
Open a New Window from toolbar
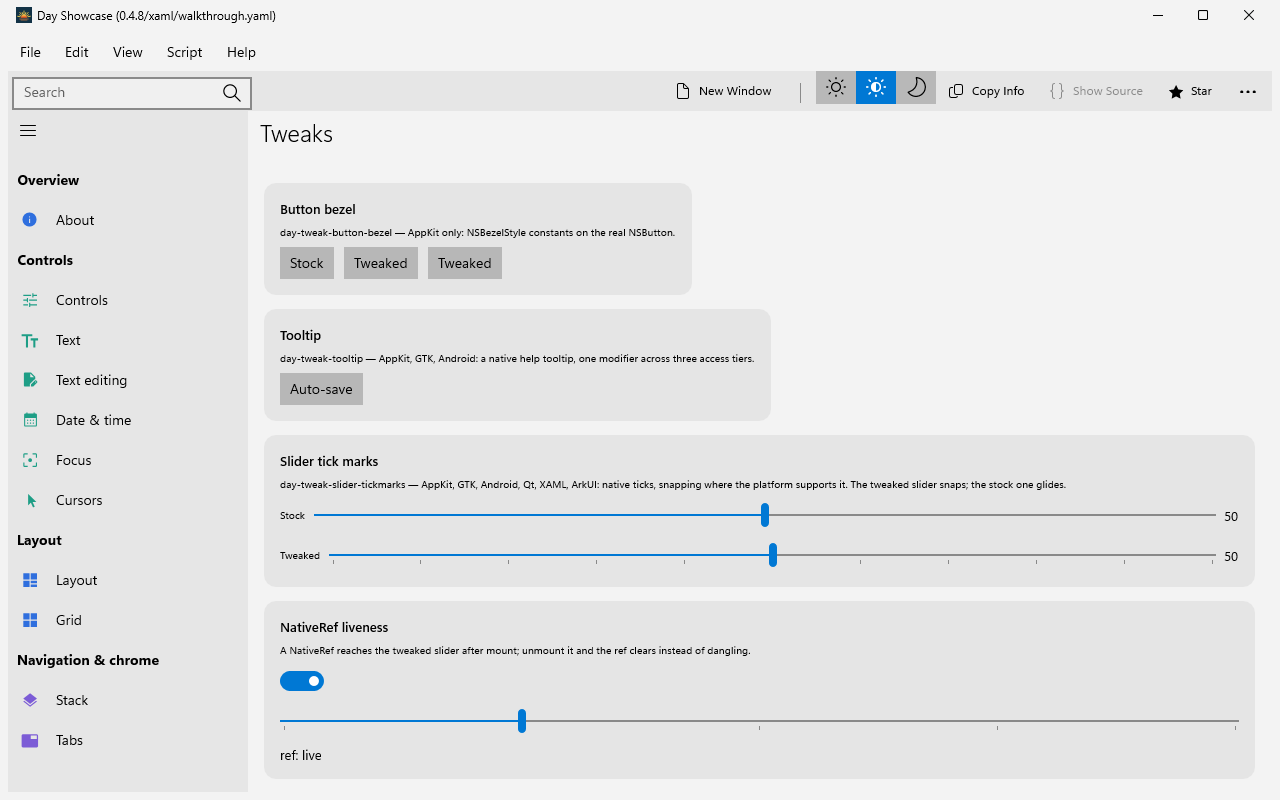724,91
